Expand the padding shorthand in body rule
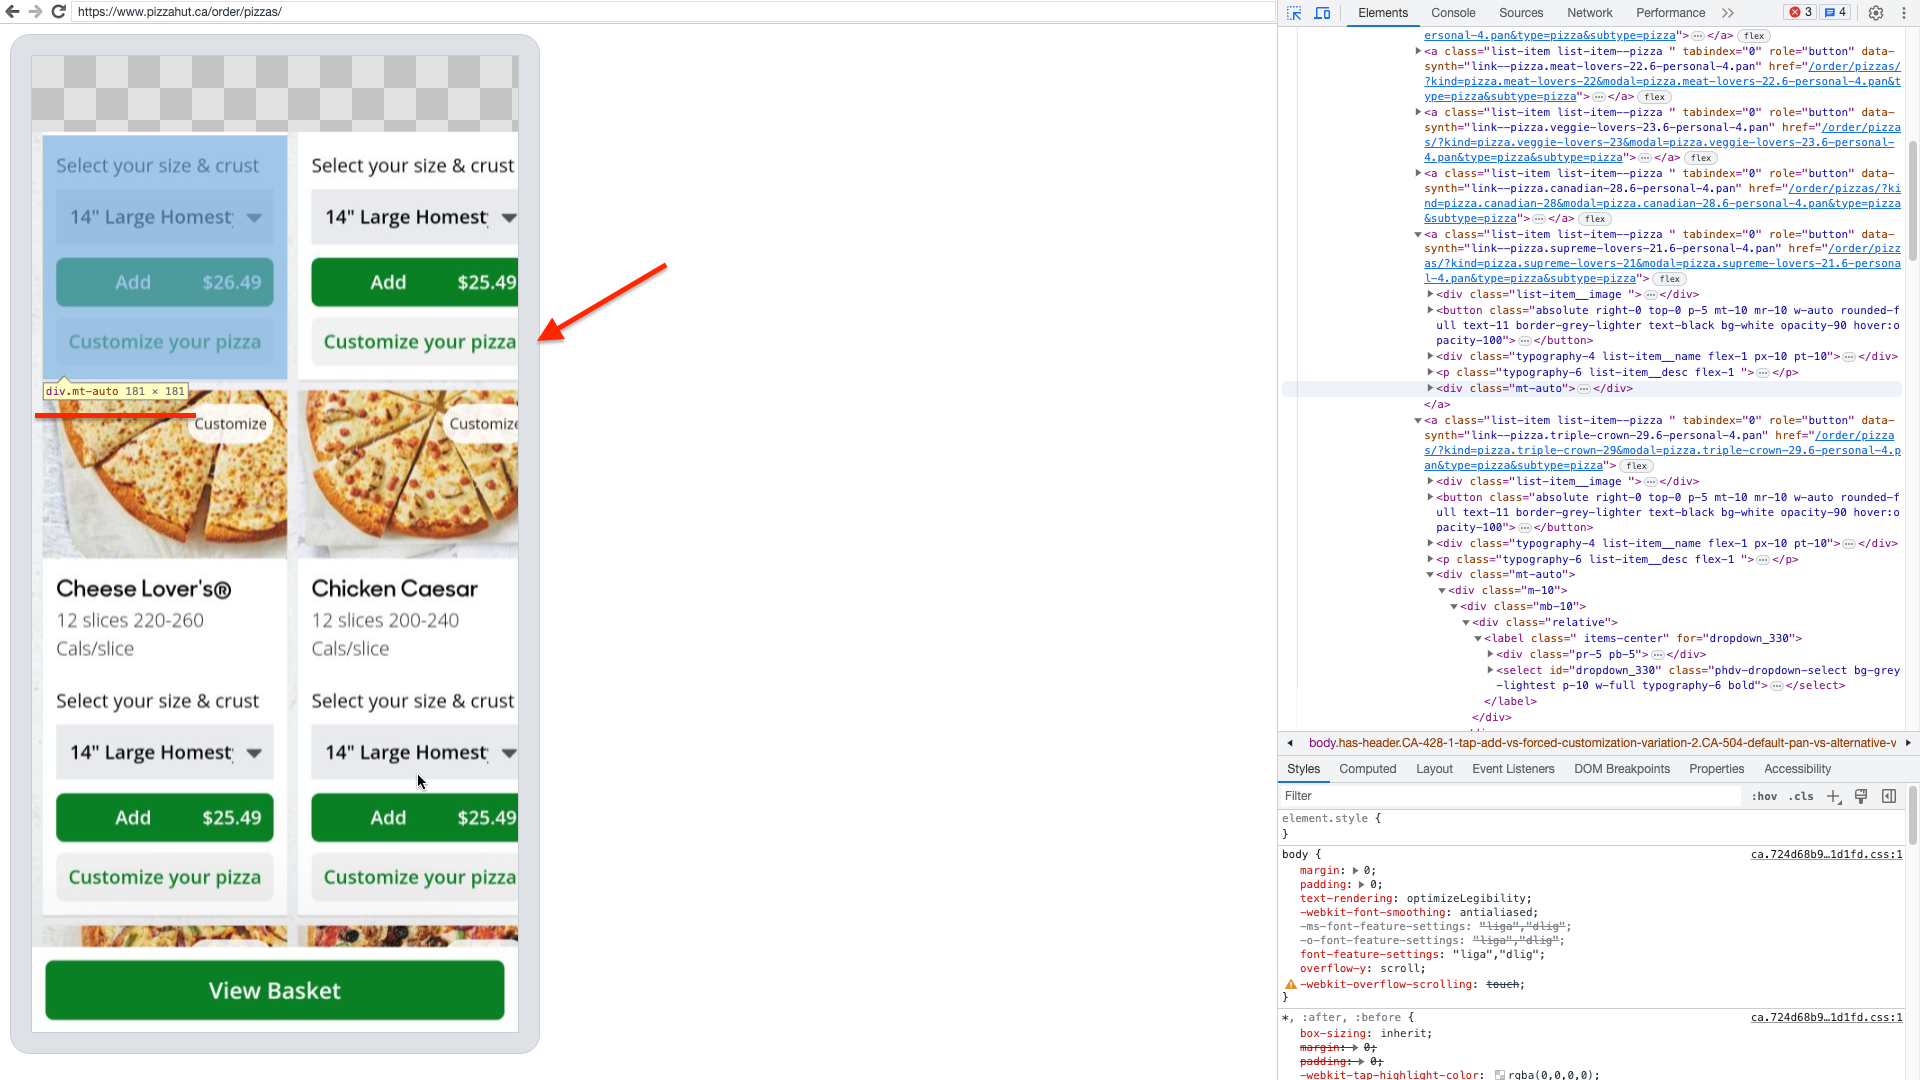This screenshot has width=1920, height=1080. click(1361, 885)
